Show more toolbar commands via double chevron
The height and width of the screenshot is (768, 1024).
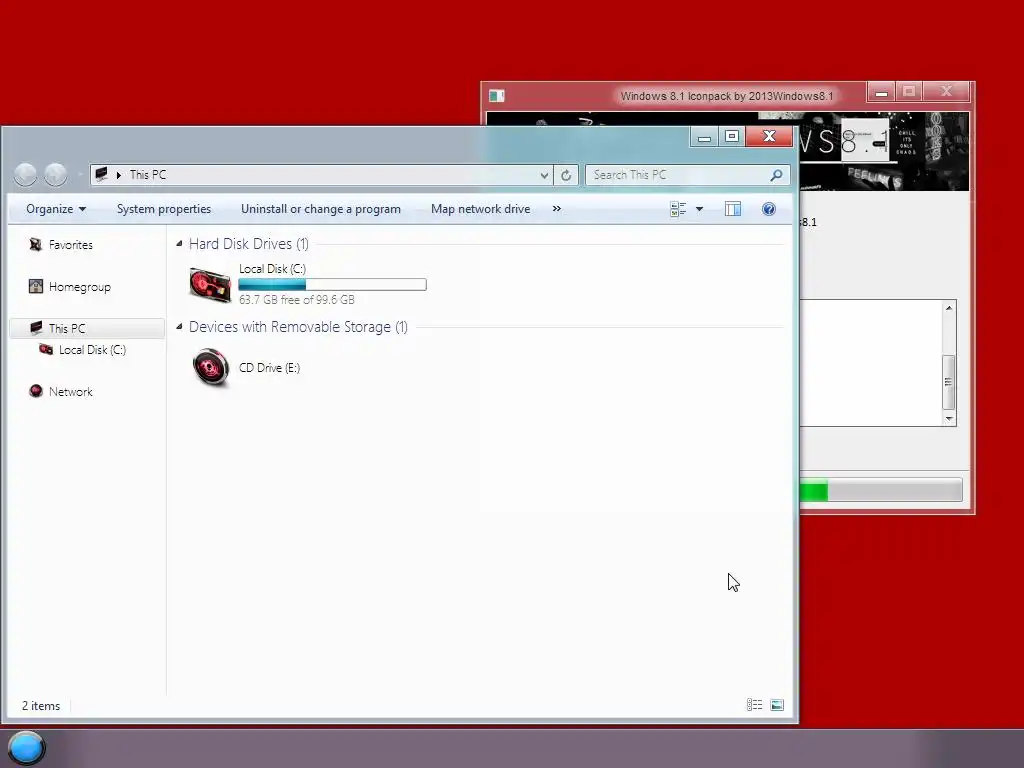tap(556, 209)
